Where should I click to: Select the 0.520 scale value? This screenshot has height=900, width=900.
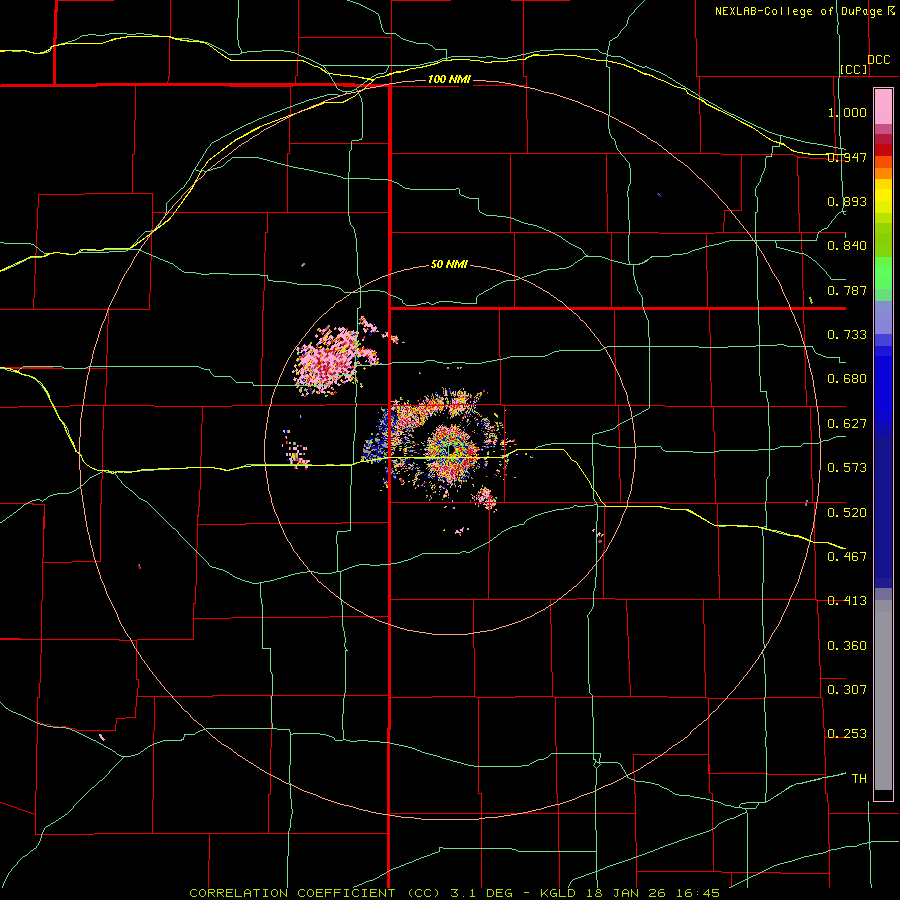[847, 512]
